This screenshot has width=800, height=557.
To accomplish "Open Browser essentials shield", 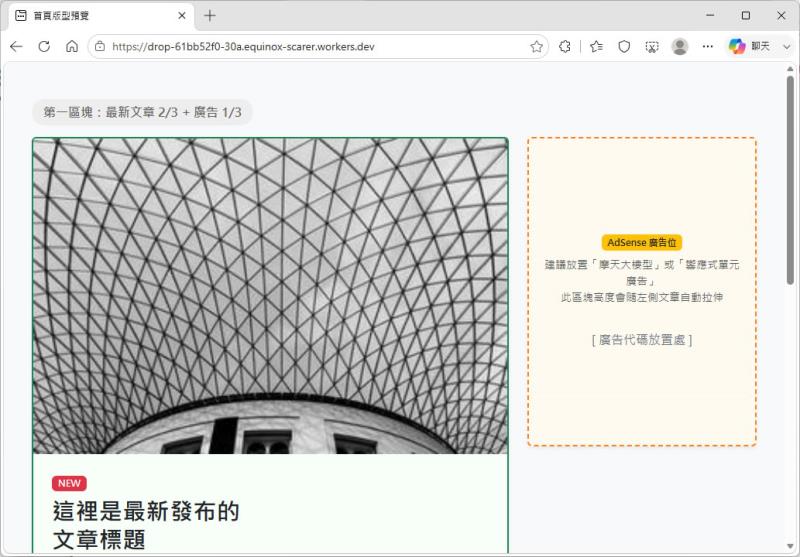I will [624, 46].
